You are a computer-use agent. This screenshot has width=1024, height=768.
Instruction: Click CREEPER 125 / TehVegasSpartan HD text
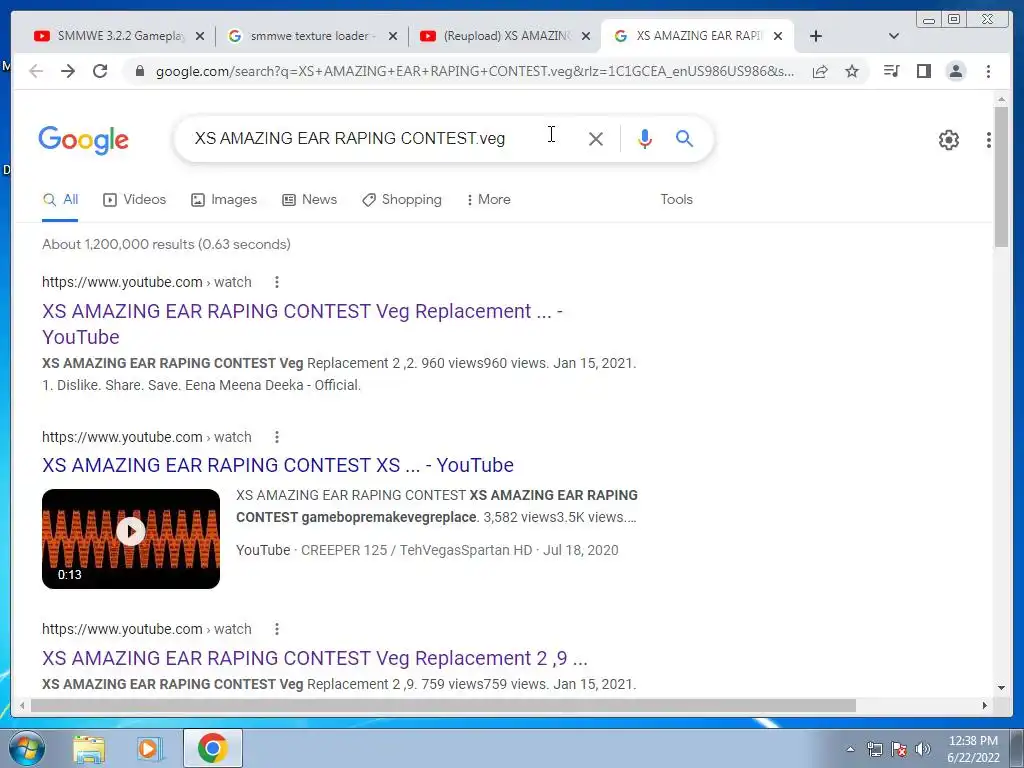417,550
